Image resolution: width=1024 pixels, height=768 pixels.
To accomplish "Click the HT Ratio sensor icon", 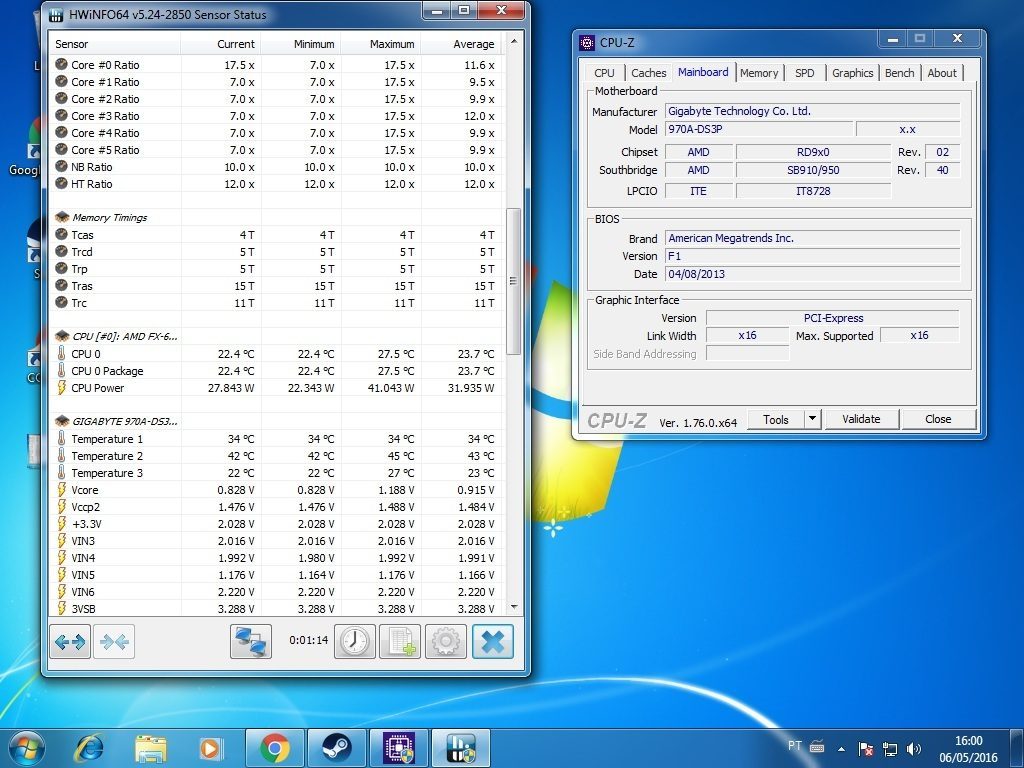I will [61, 183].
